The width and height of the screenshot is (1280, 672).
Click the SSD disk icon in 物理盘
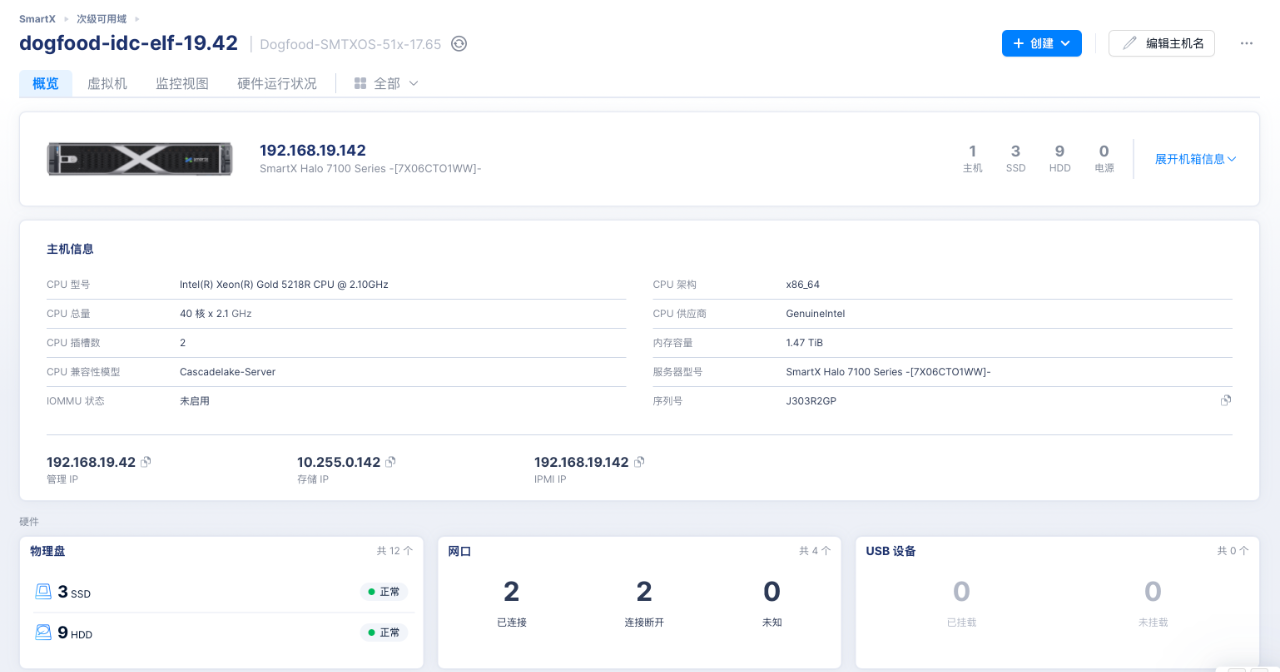44,592
